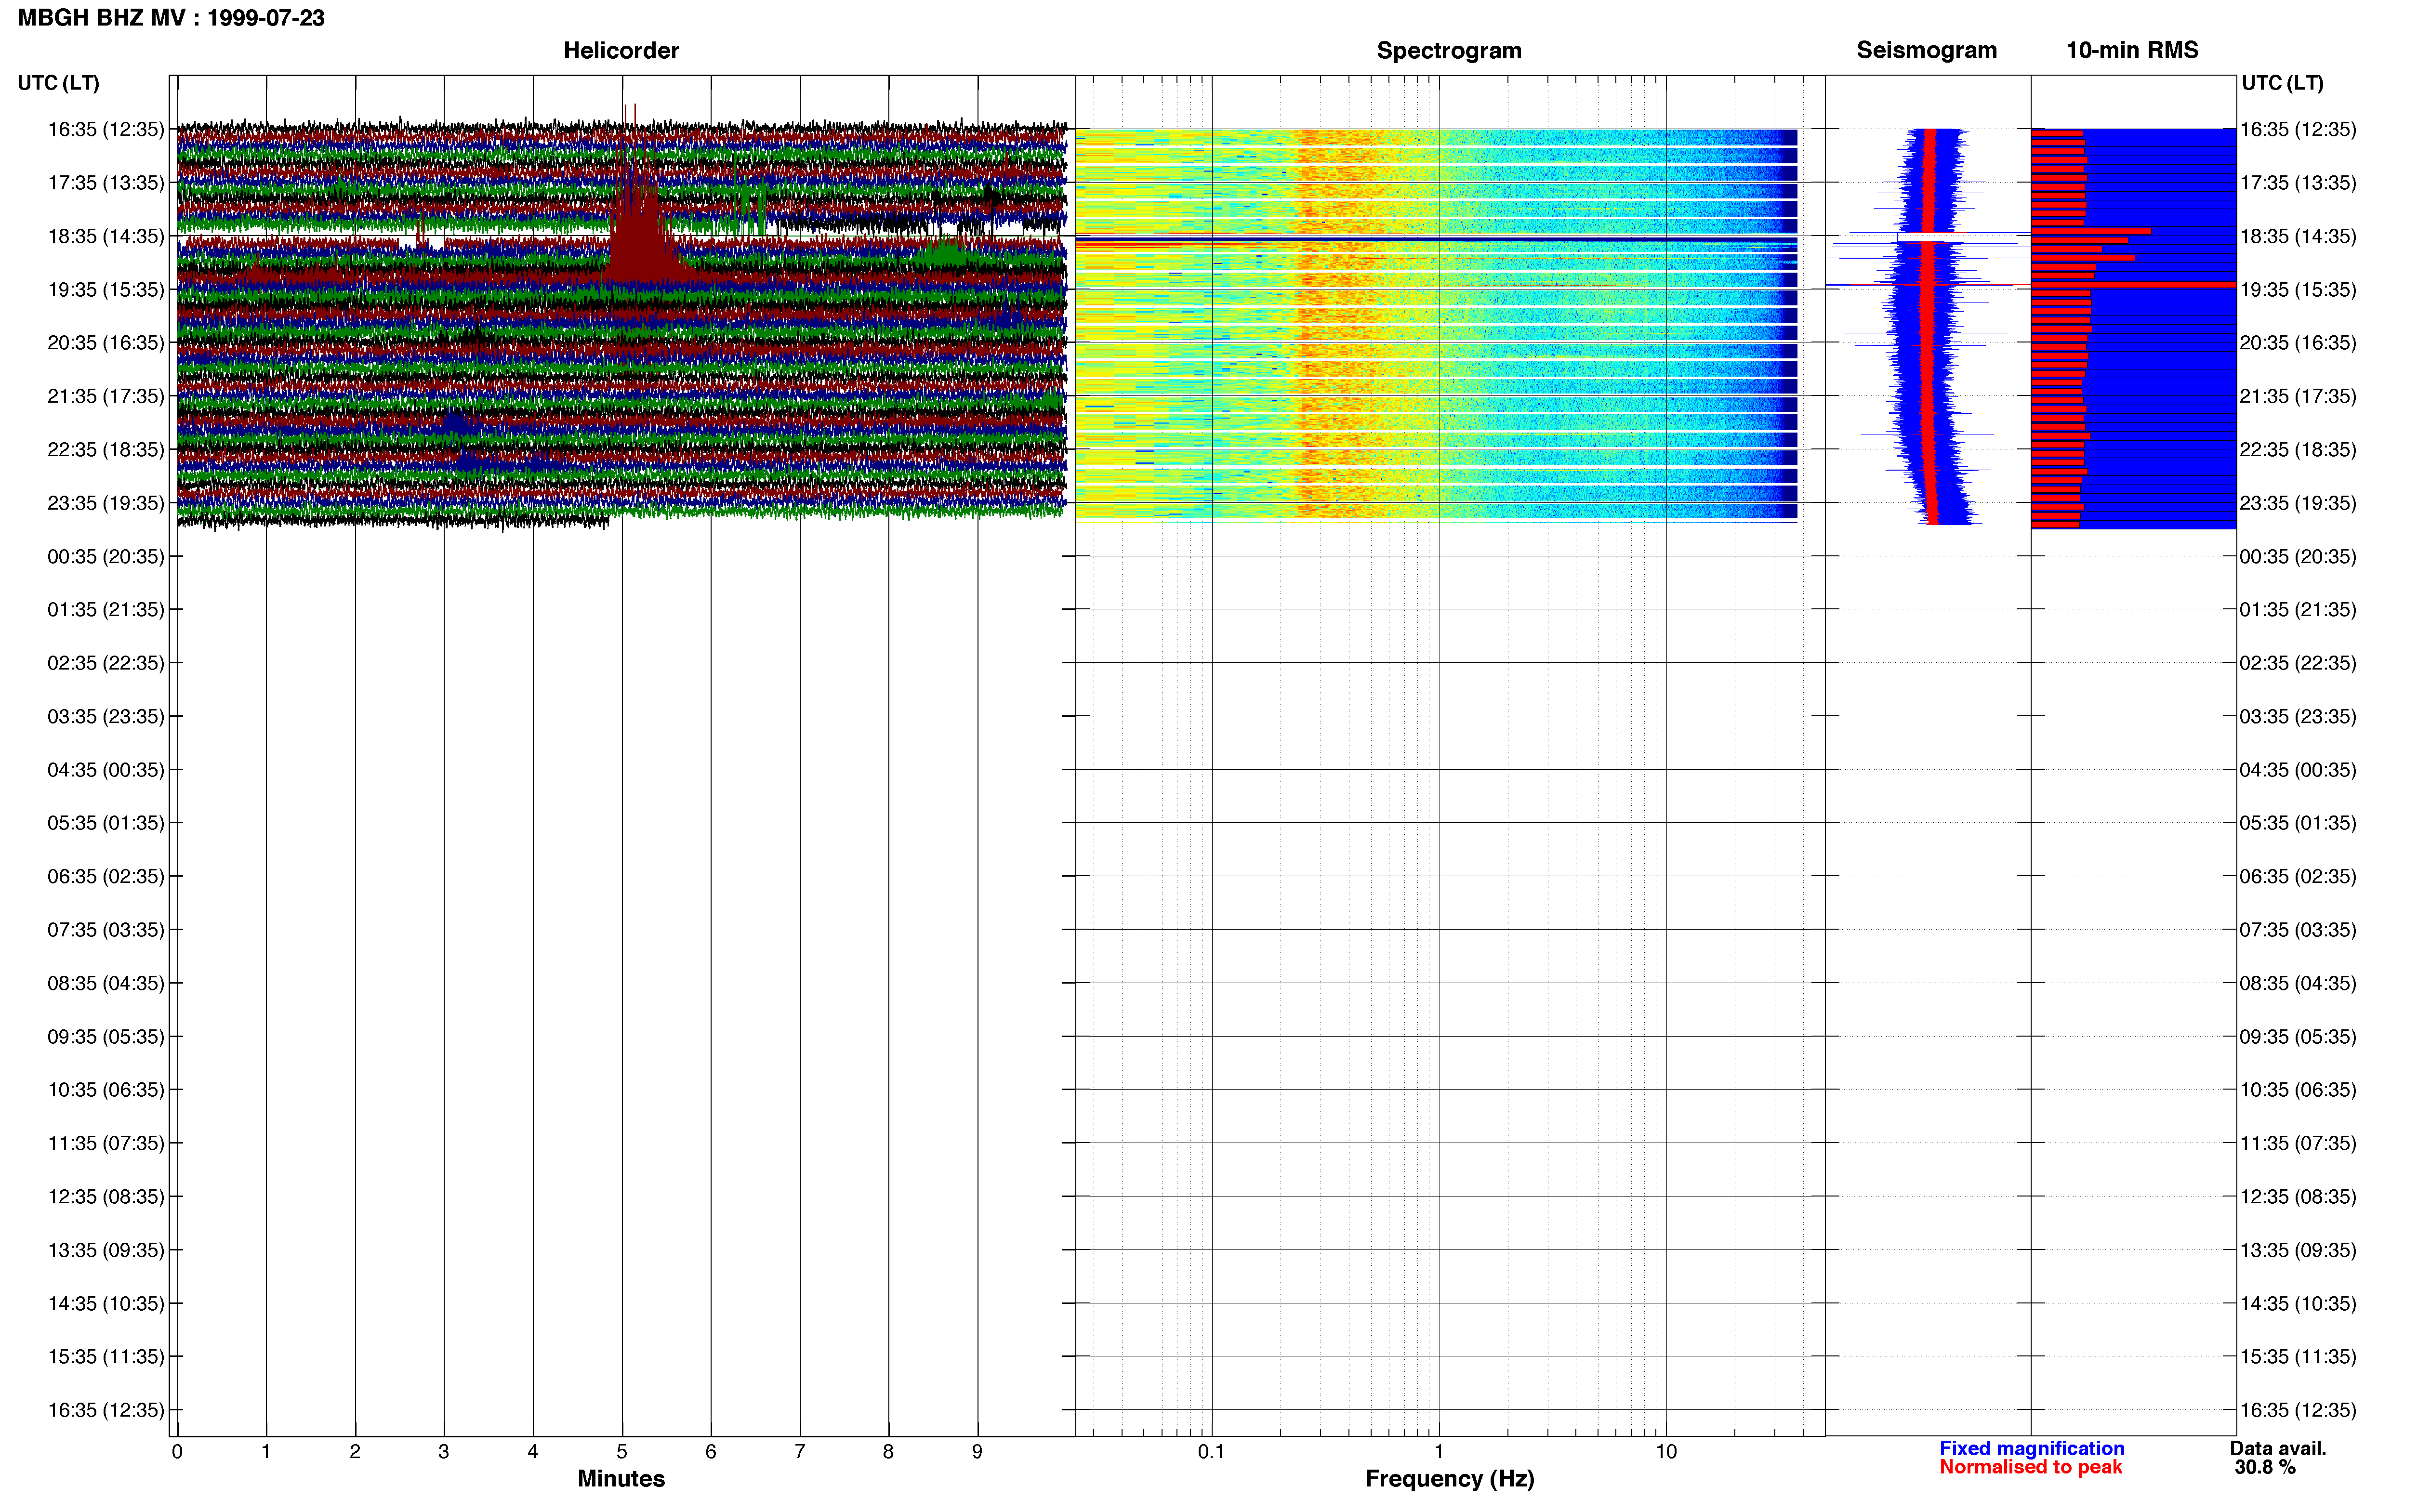Click the right 17:35 (13:35) time label
The image size is (2418, 1512).
(x=2298, y=183)
